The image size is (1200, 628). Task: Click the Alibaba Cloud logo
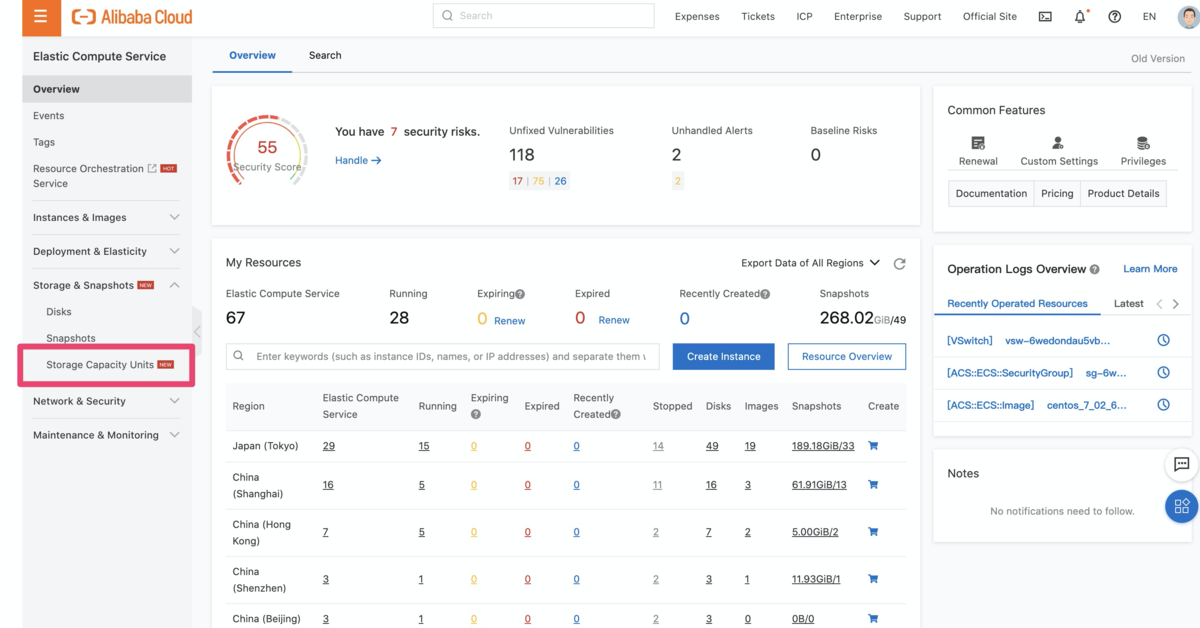pyautogui.click(x=132, y=17)
